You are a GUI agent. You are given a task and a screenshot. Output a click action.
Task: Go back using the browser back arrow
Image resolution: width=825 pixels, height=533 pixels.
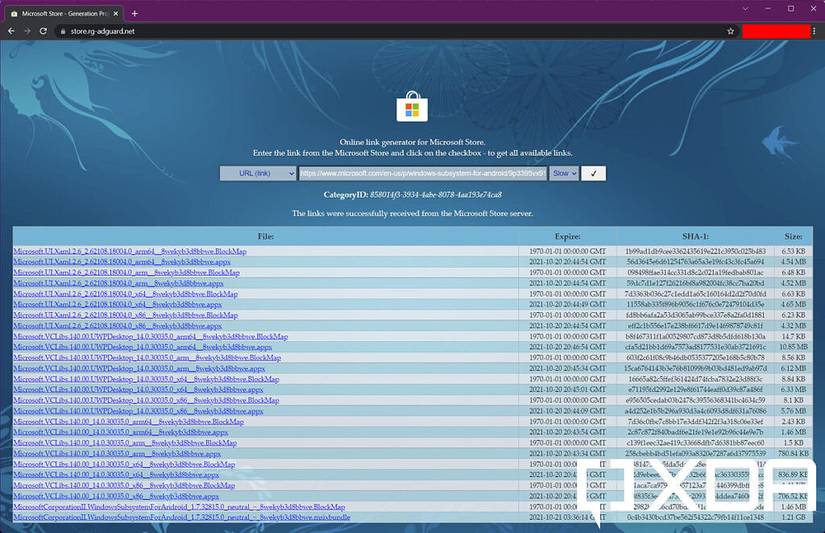tap(11, 31)
